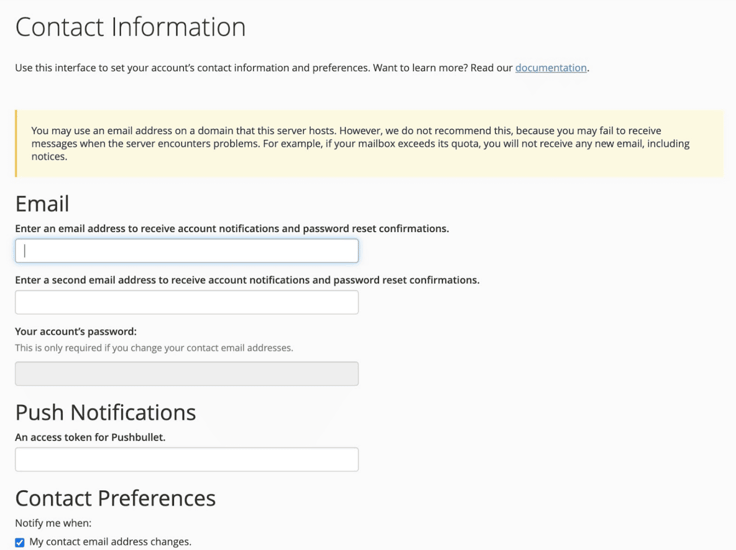Image resolution: width=736 pixels, height=550 pixels.
Task: Click the 'Email' section heading
Action: point(42,204)
